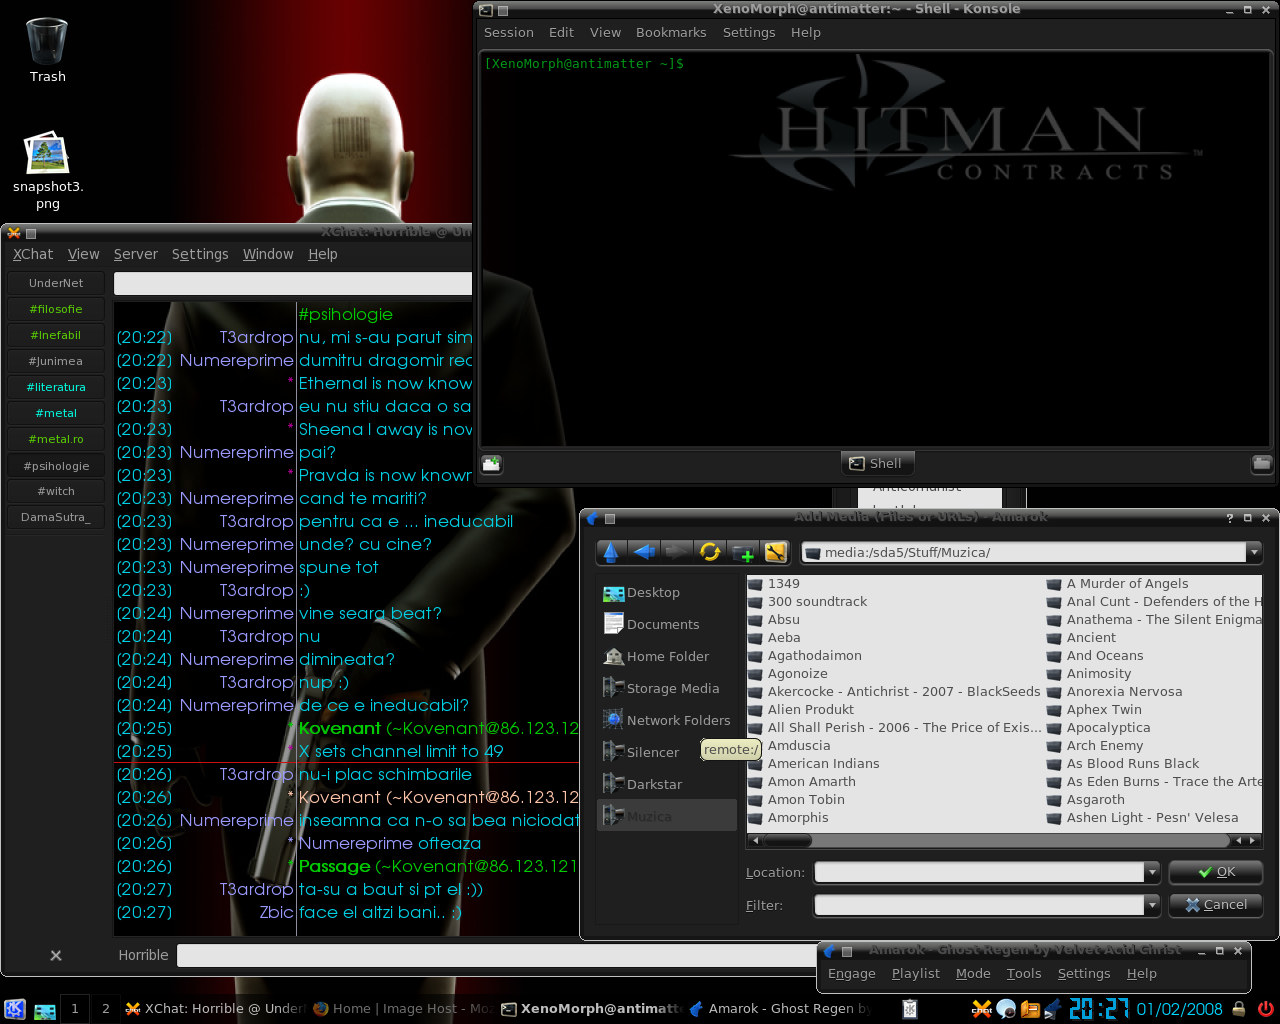This screenshot has height=1024, width=1280.
Task: Open the Tools menu in Amarok
Action: (x=1024, y=973)
